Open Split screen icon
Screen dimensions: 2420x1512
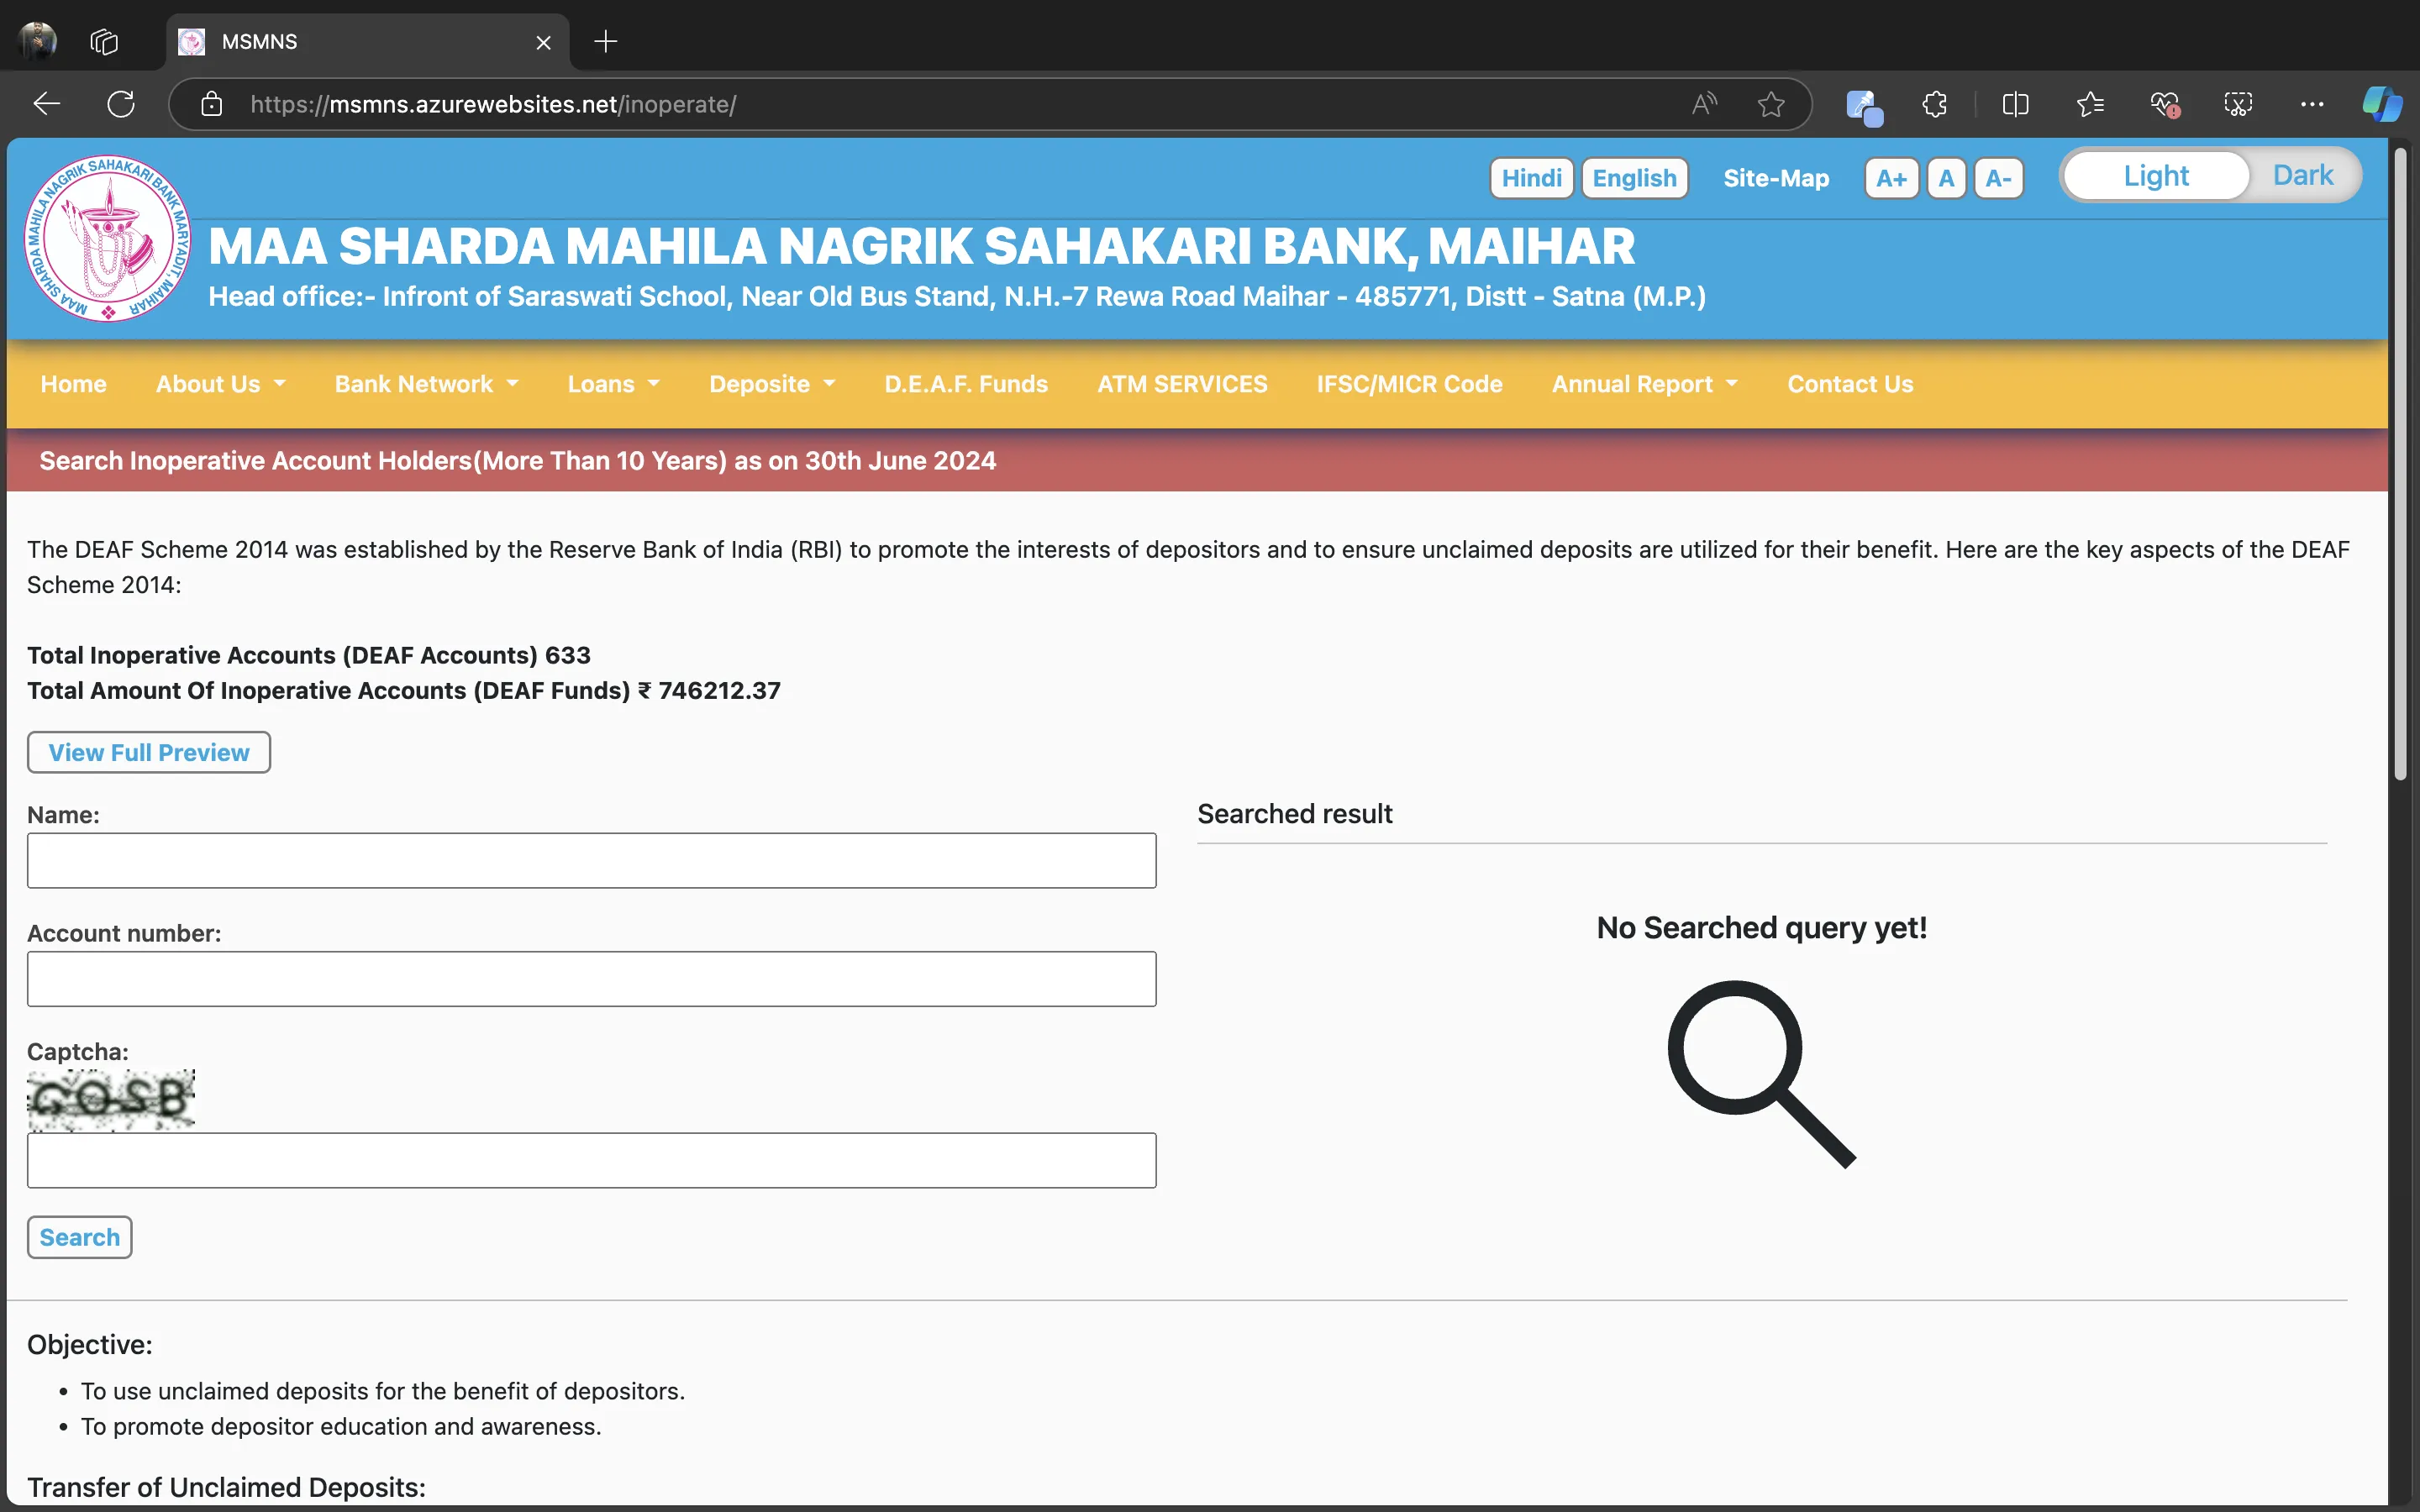(2015, 104)
